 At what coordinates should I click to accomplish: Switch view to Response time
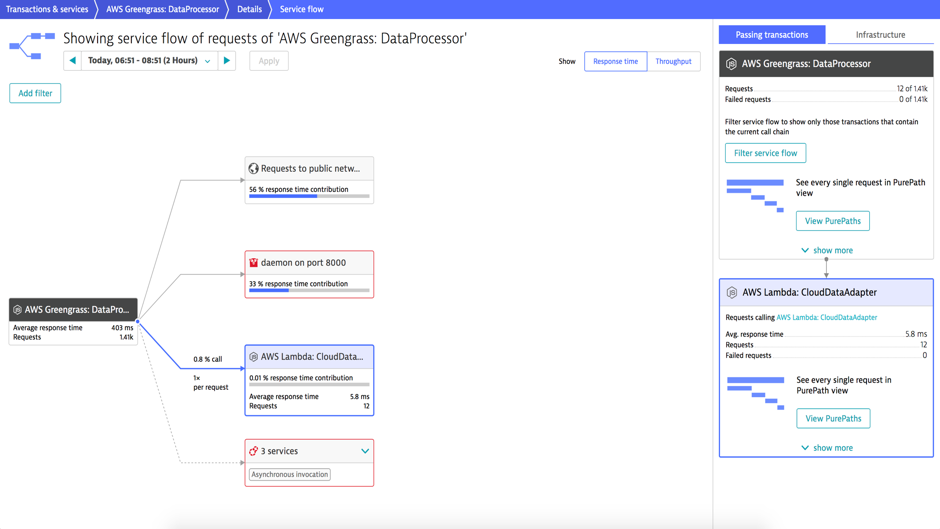point(616,61)
